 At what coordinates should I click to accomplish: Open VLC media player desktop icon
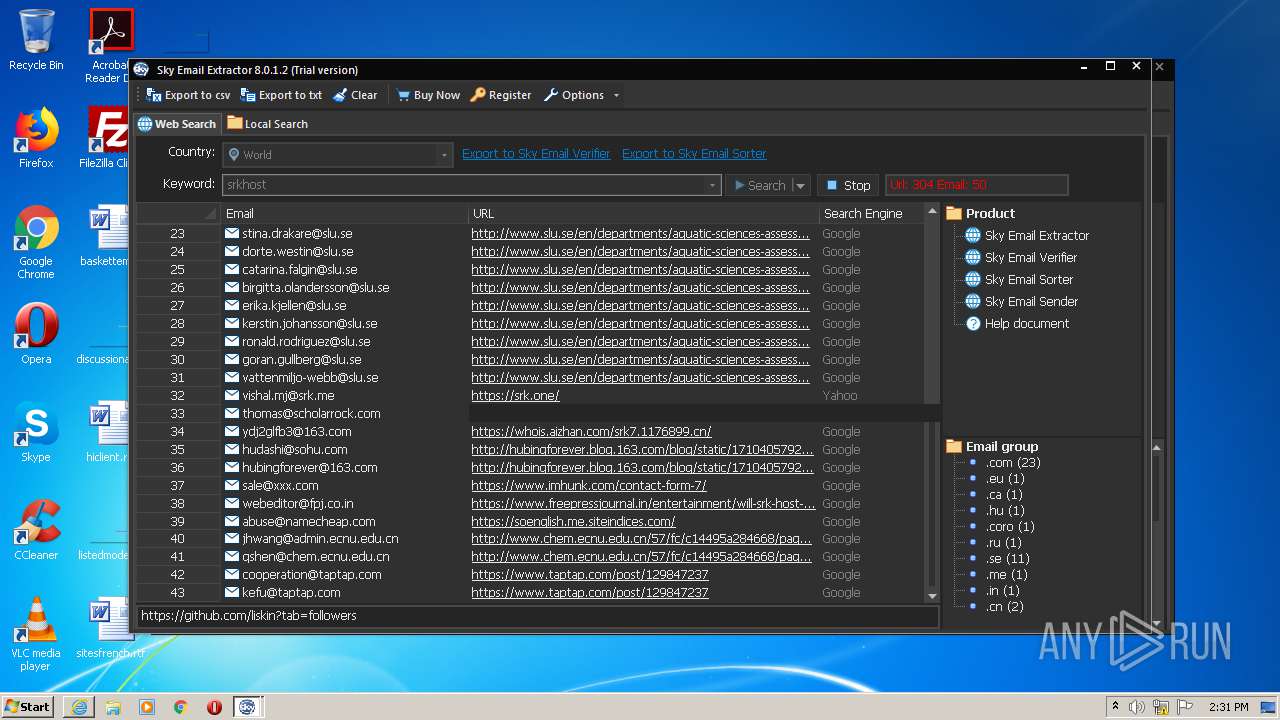click(x=36, y=634)
